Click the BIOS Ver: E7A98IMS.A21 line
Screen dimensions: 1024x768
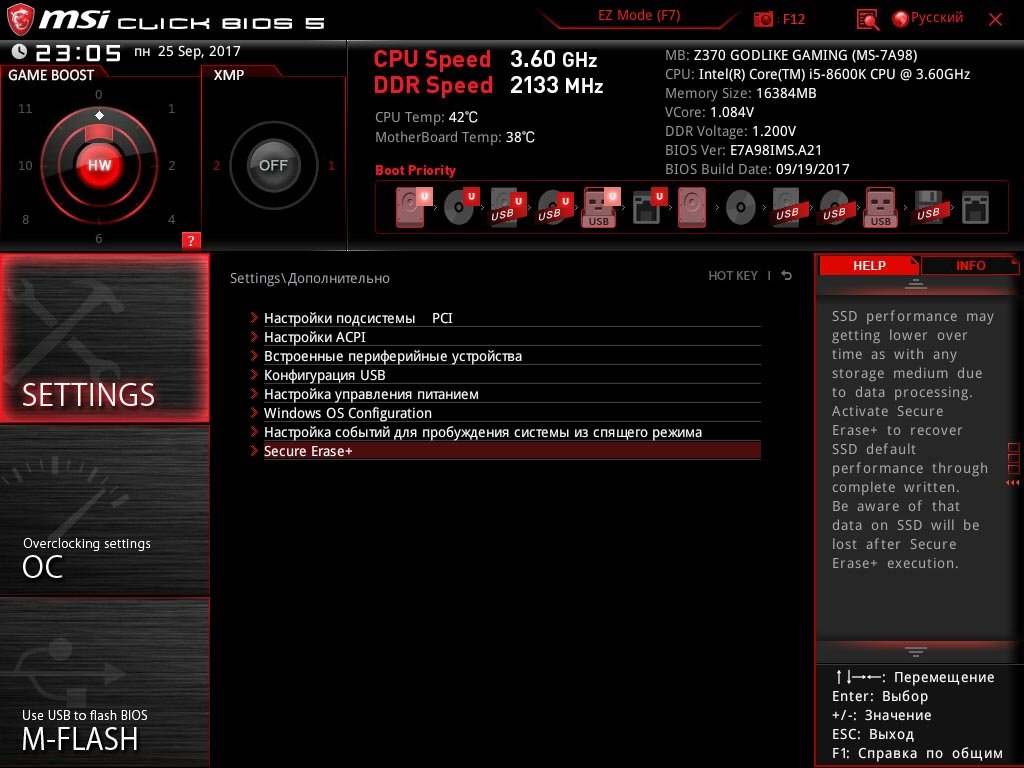coord(743,150)
